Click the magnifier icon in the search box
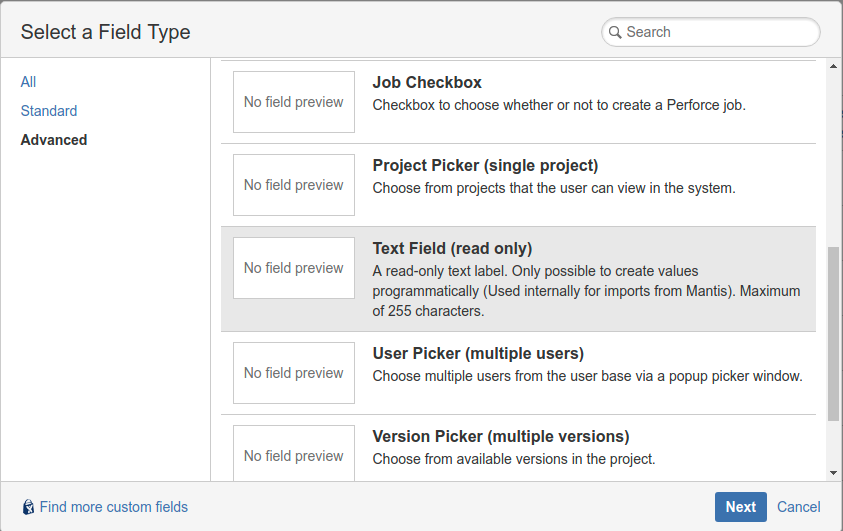This screenshot has width=843, height=531. click(x=614, y=32)
